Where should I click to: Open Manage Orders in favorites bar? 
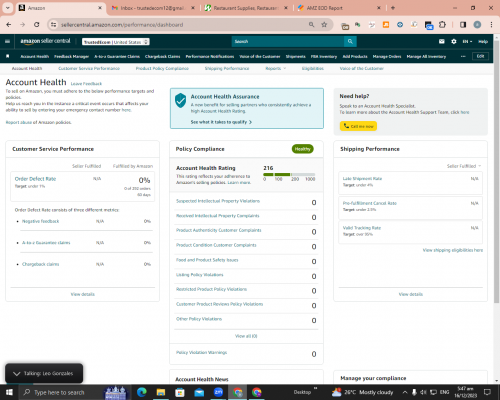click(x=387, y=56)
